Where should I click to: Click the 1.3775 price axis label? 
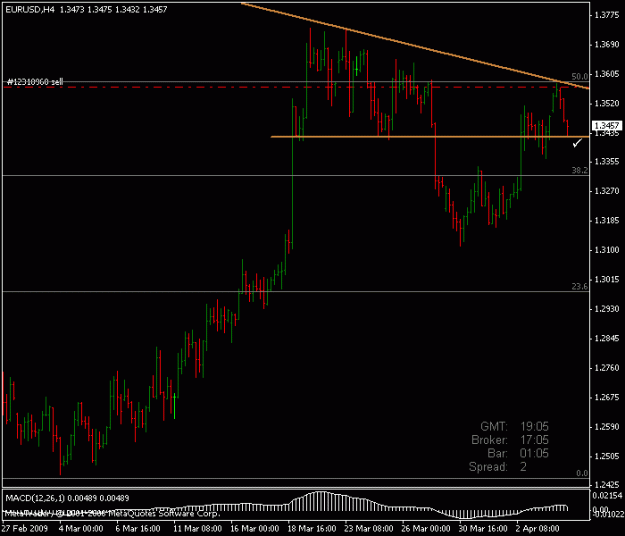click(x=607, y=15)
